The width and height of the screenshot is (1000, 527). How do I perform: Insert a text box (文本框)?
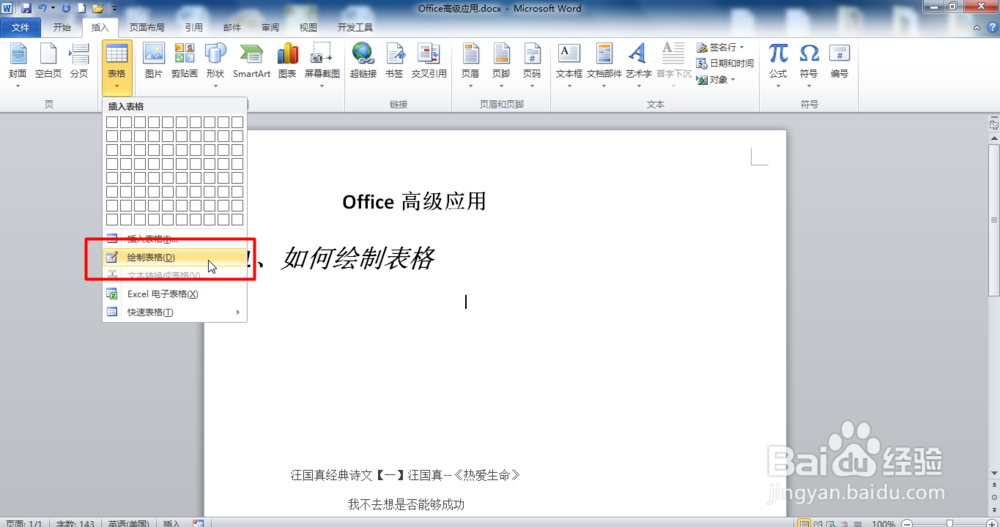click(x=569, y=65)
